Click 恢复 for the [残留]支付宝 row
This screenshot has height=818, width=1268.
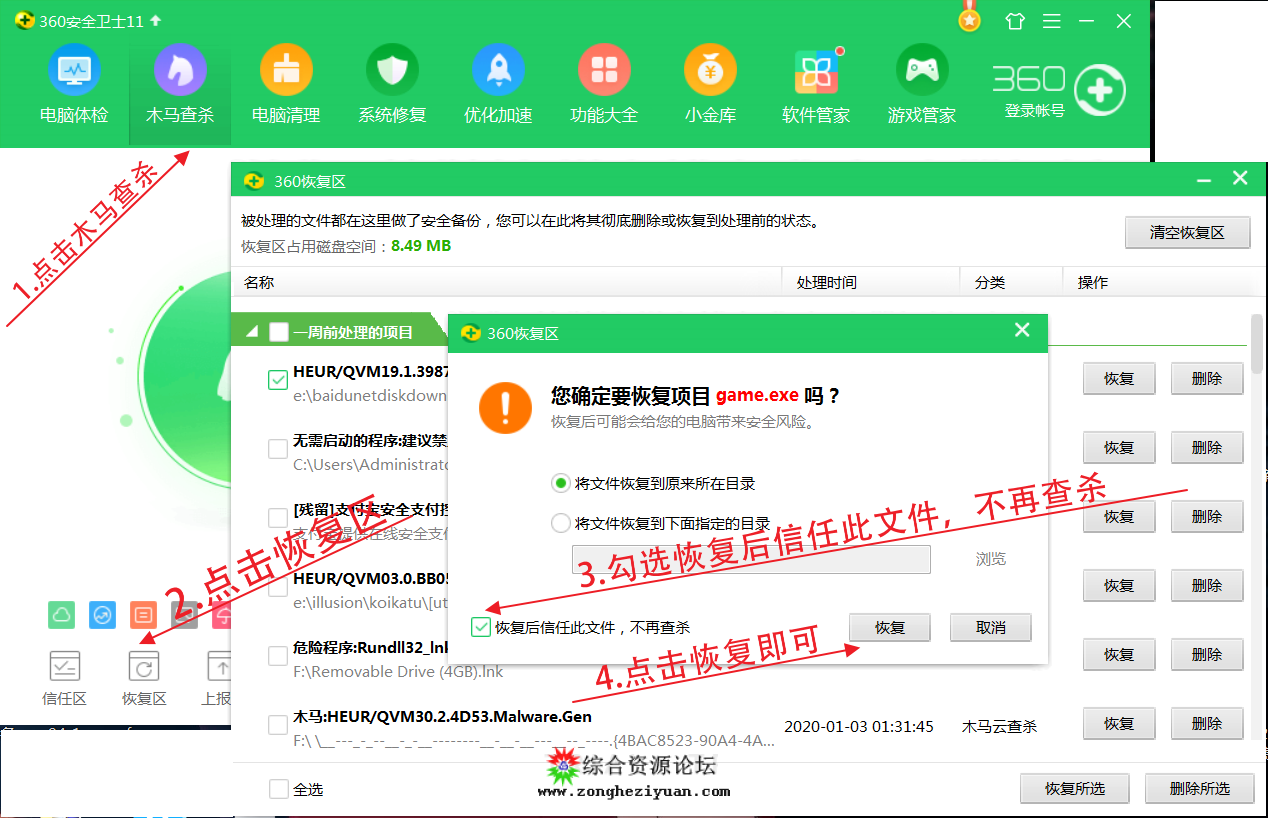(1119, 517)
